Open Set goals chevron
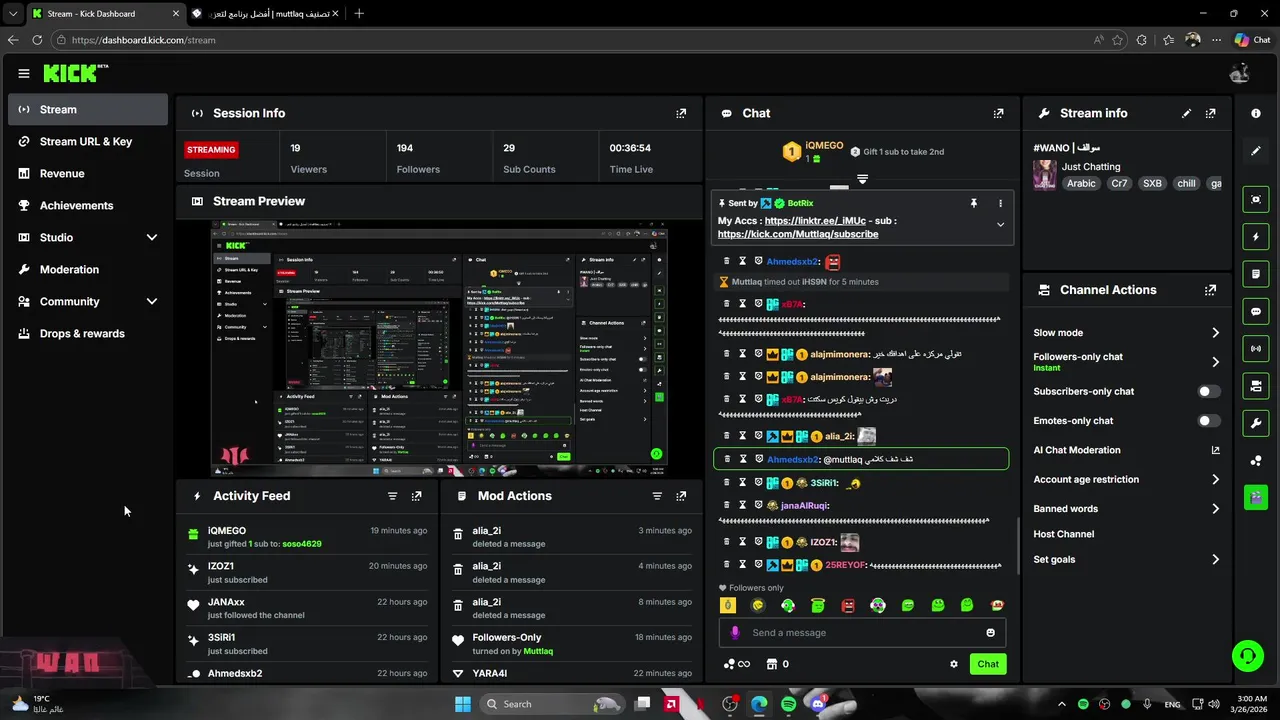 coord(1215,560)
